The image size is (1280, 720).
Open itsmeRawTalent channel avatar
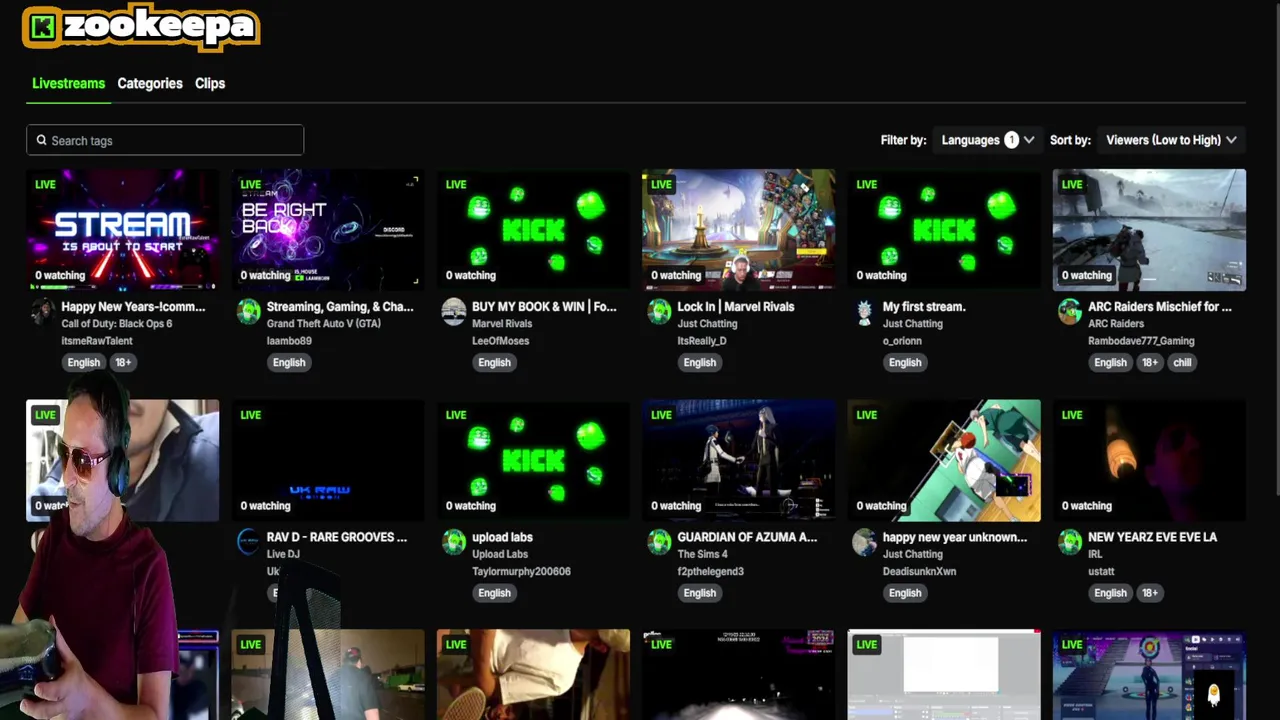click(42, 312)
